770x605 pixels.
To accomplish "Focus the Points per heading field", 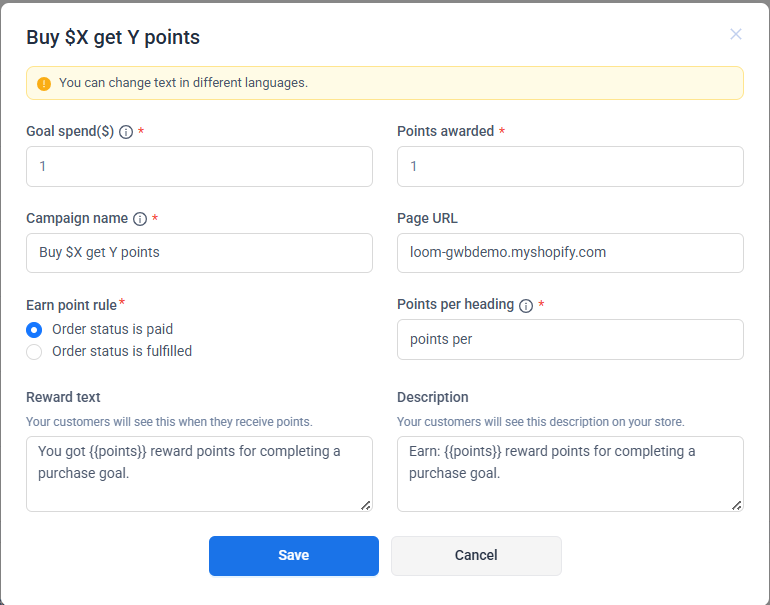I will tap(570, 339).
